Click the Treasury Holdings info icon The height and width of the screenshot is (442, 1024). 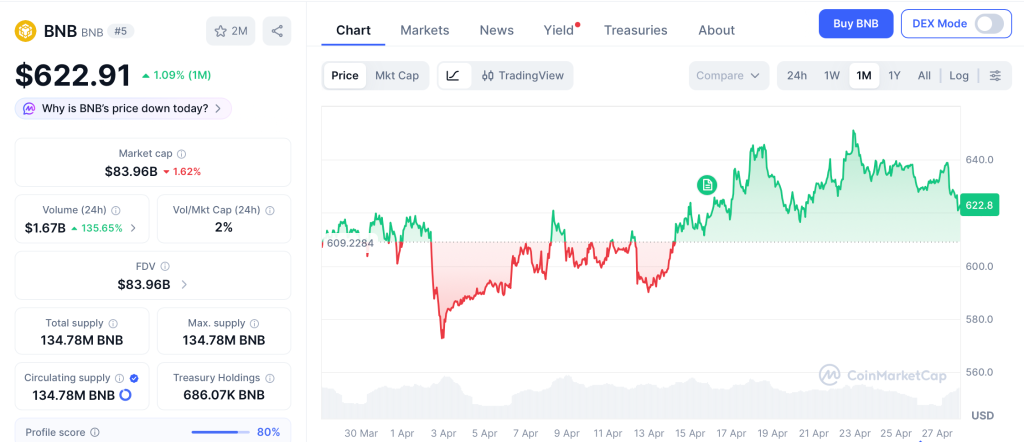[x=269, y=378]
